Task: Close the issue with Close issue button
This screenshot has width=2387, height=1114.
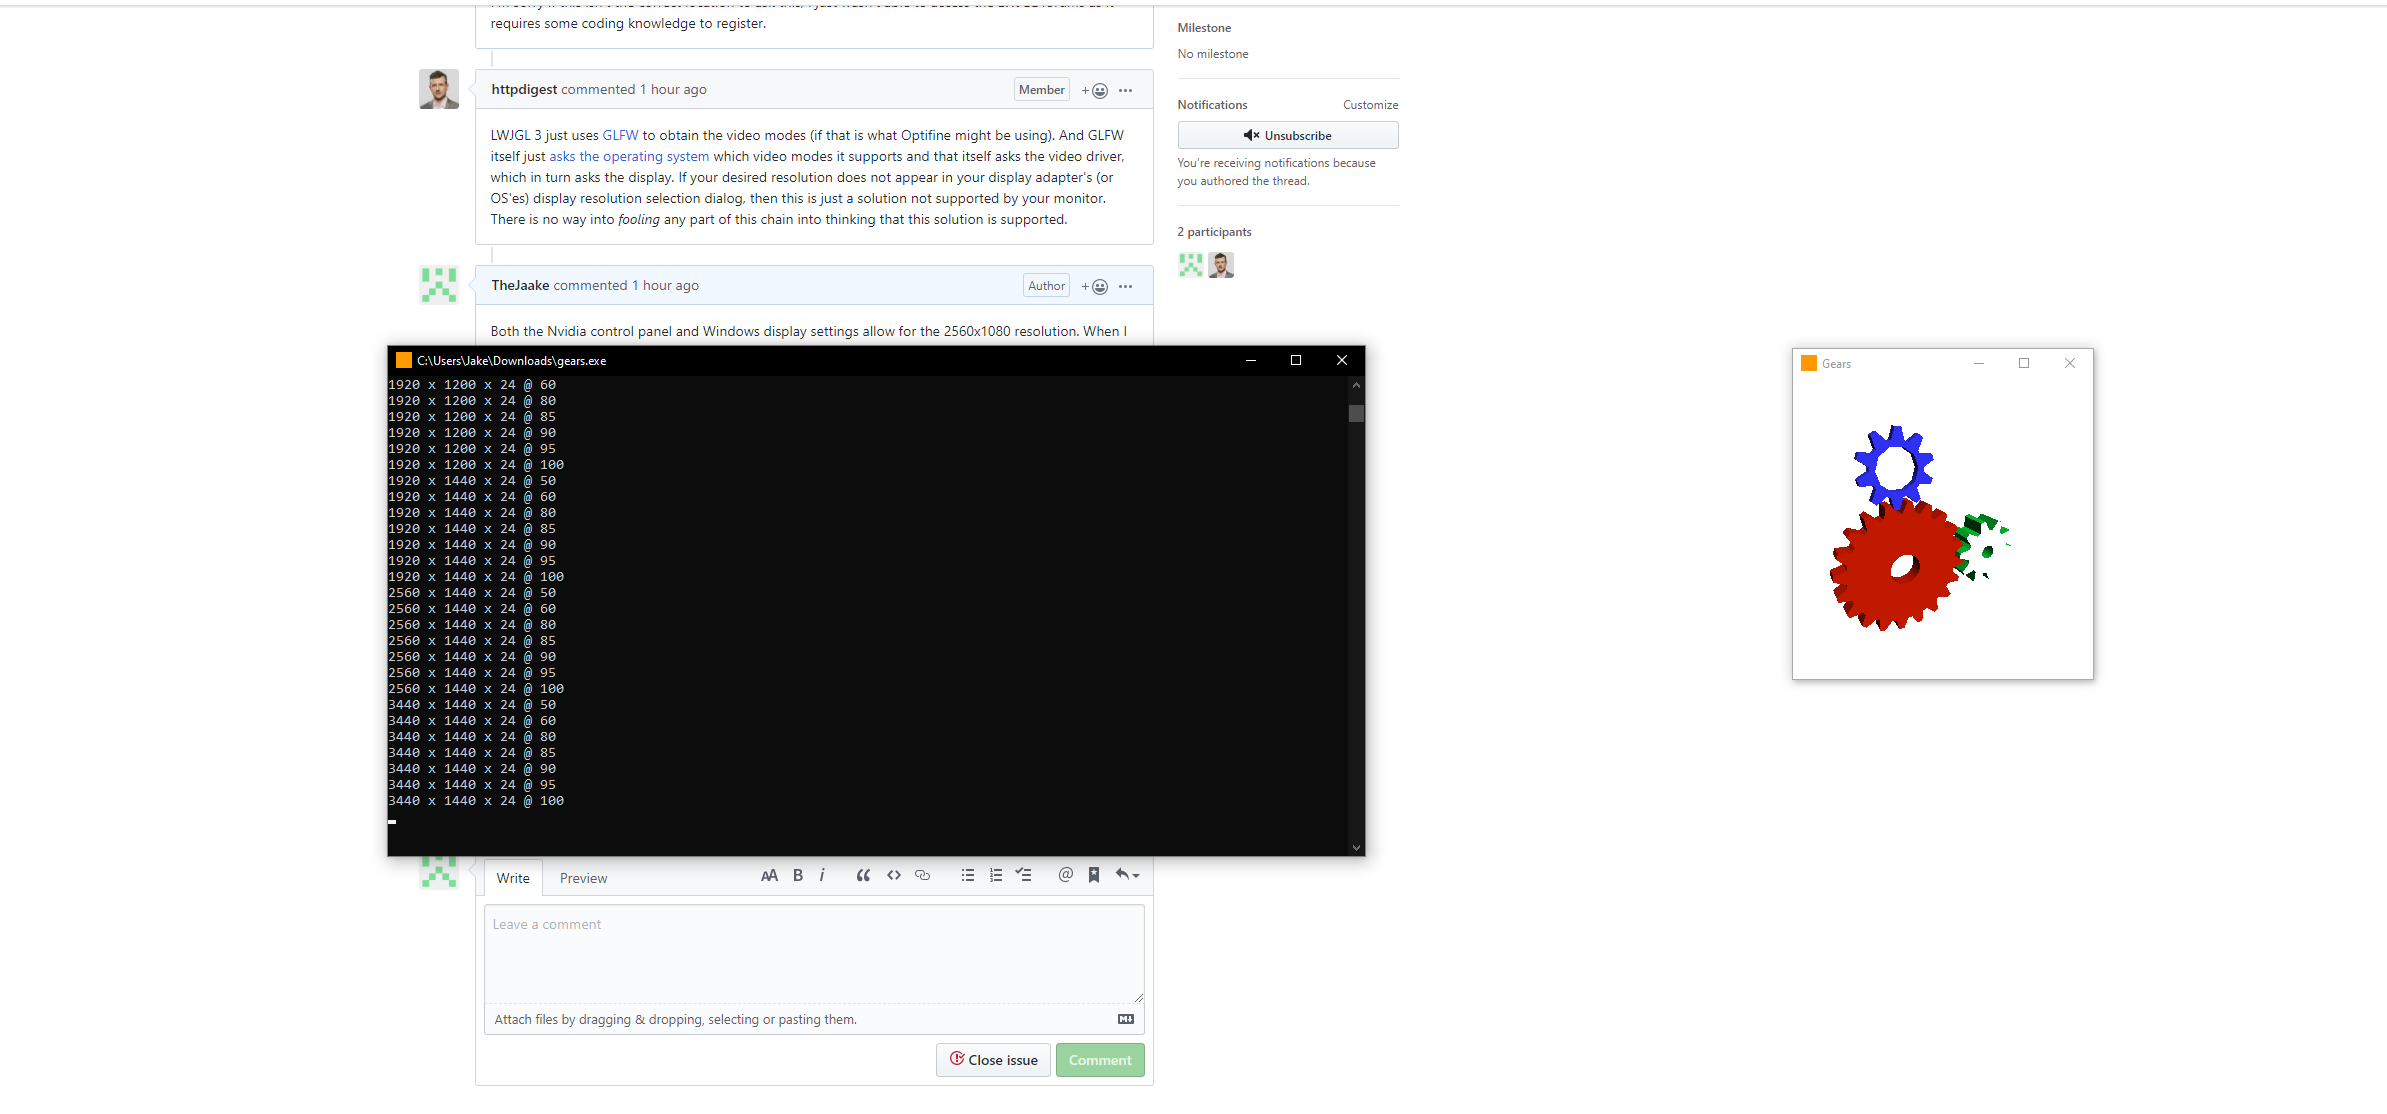Action: pos(992,1060)
